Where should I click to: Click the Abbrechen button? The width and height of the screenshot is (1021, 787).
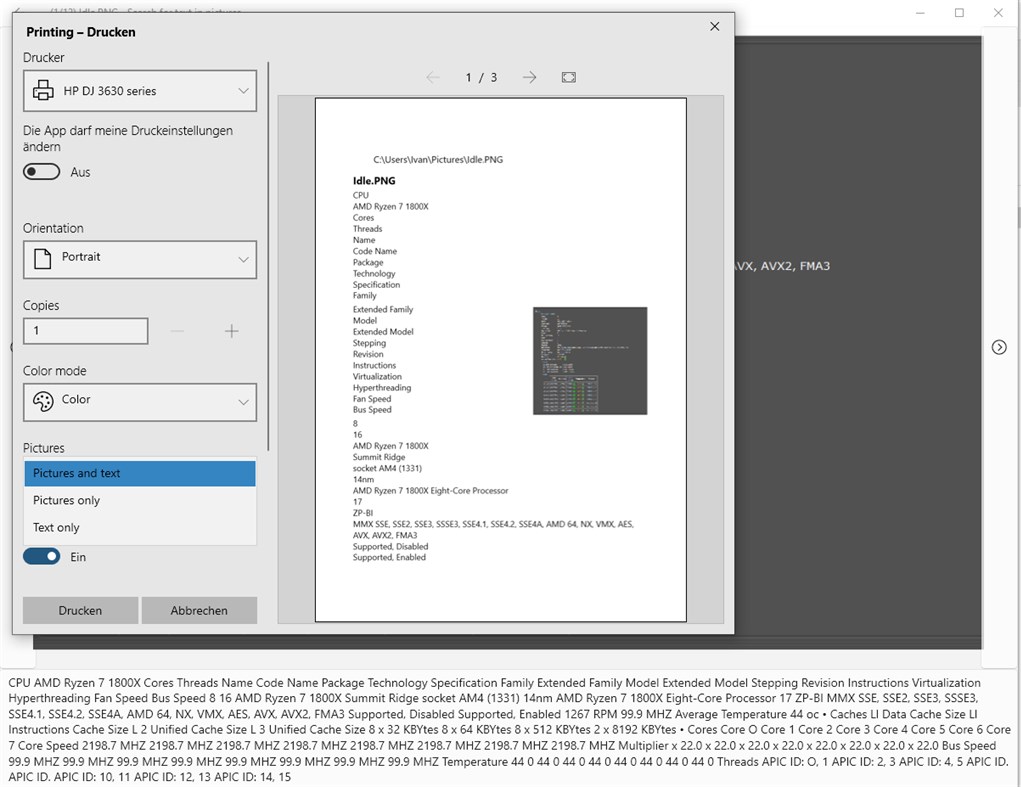coord(198,610)
